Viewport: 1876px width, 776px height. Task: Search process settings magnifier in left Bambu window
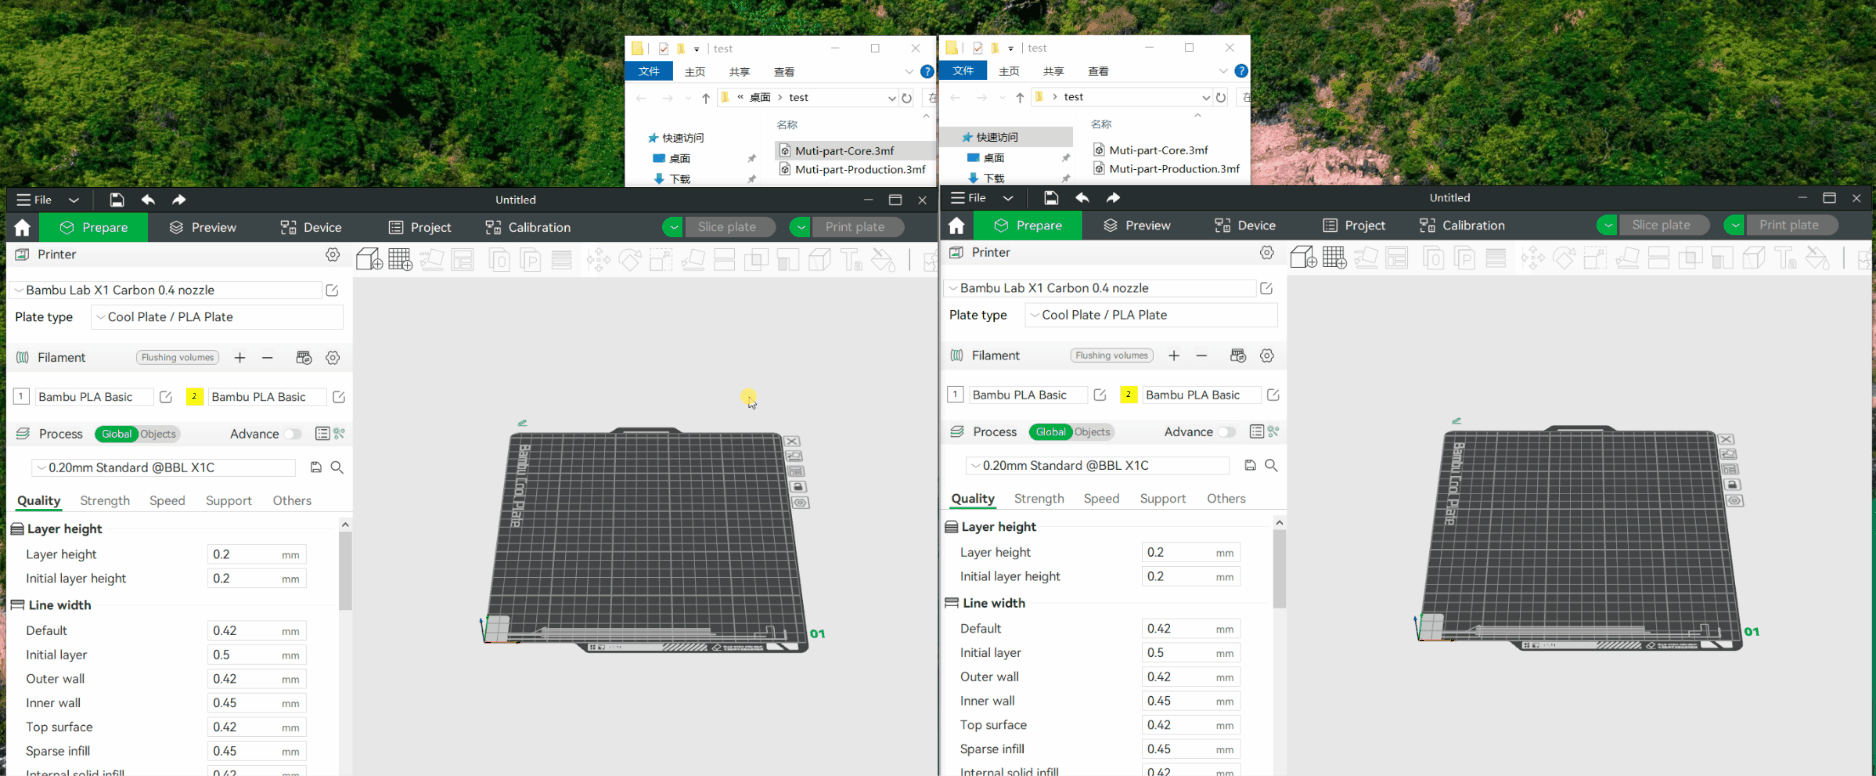pos(337,467)
